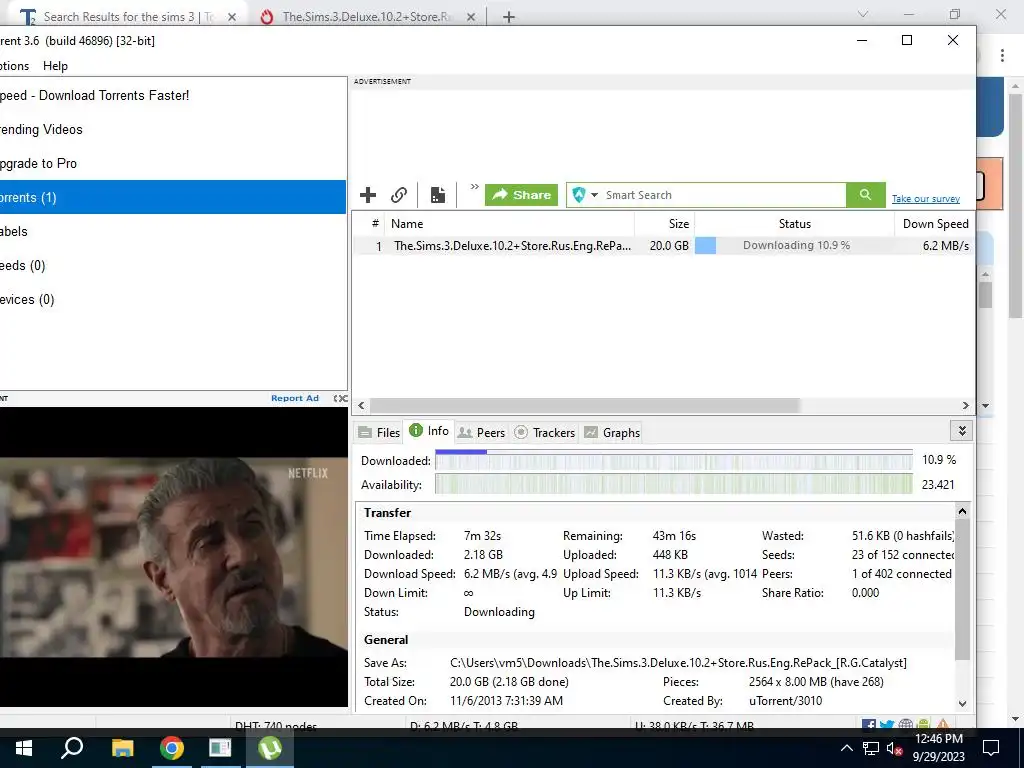The image size is (1024, 768).
Task: Click the Report Ad link
Action: tap(295, 398)
